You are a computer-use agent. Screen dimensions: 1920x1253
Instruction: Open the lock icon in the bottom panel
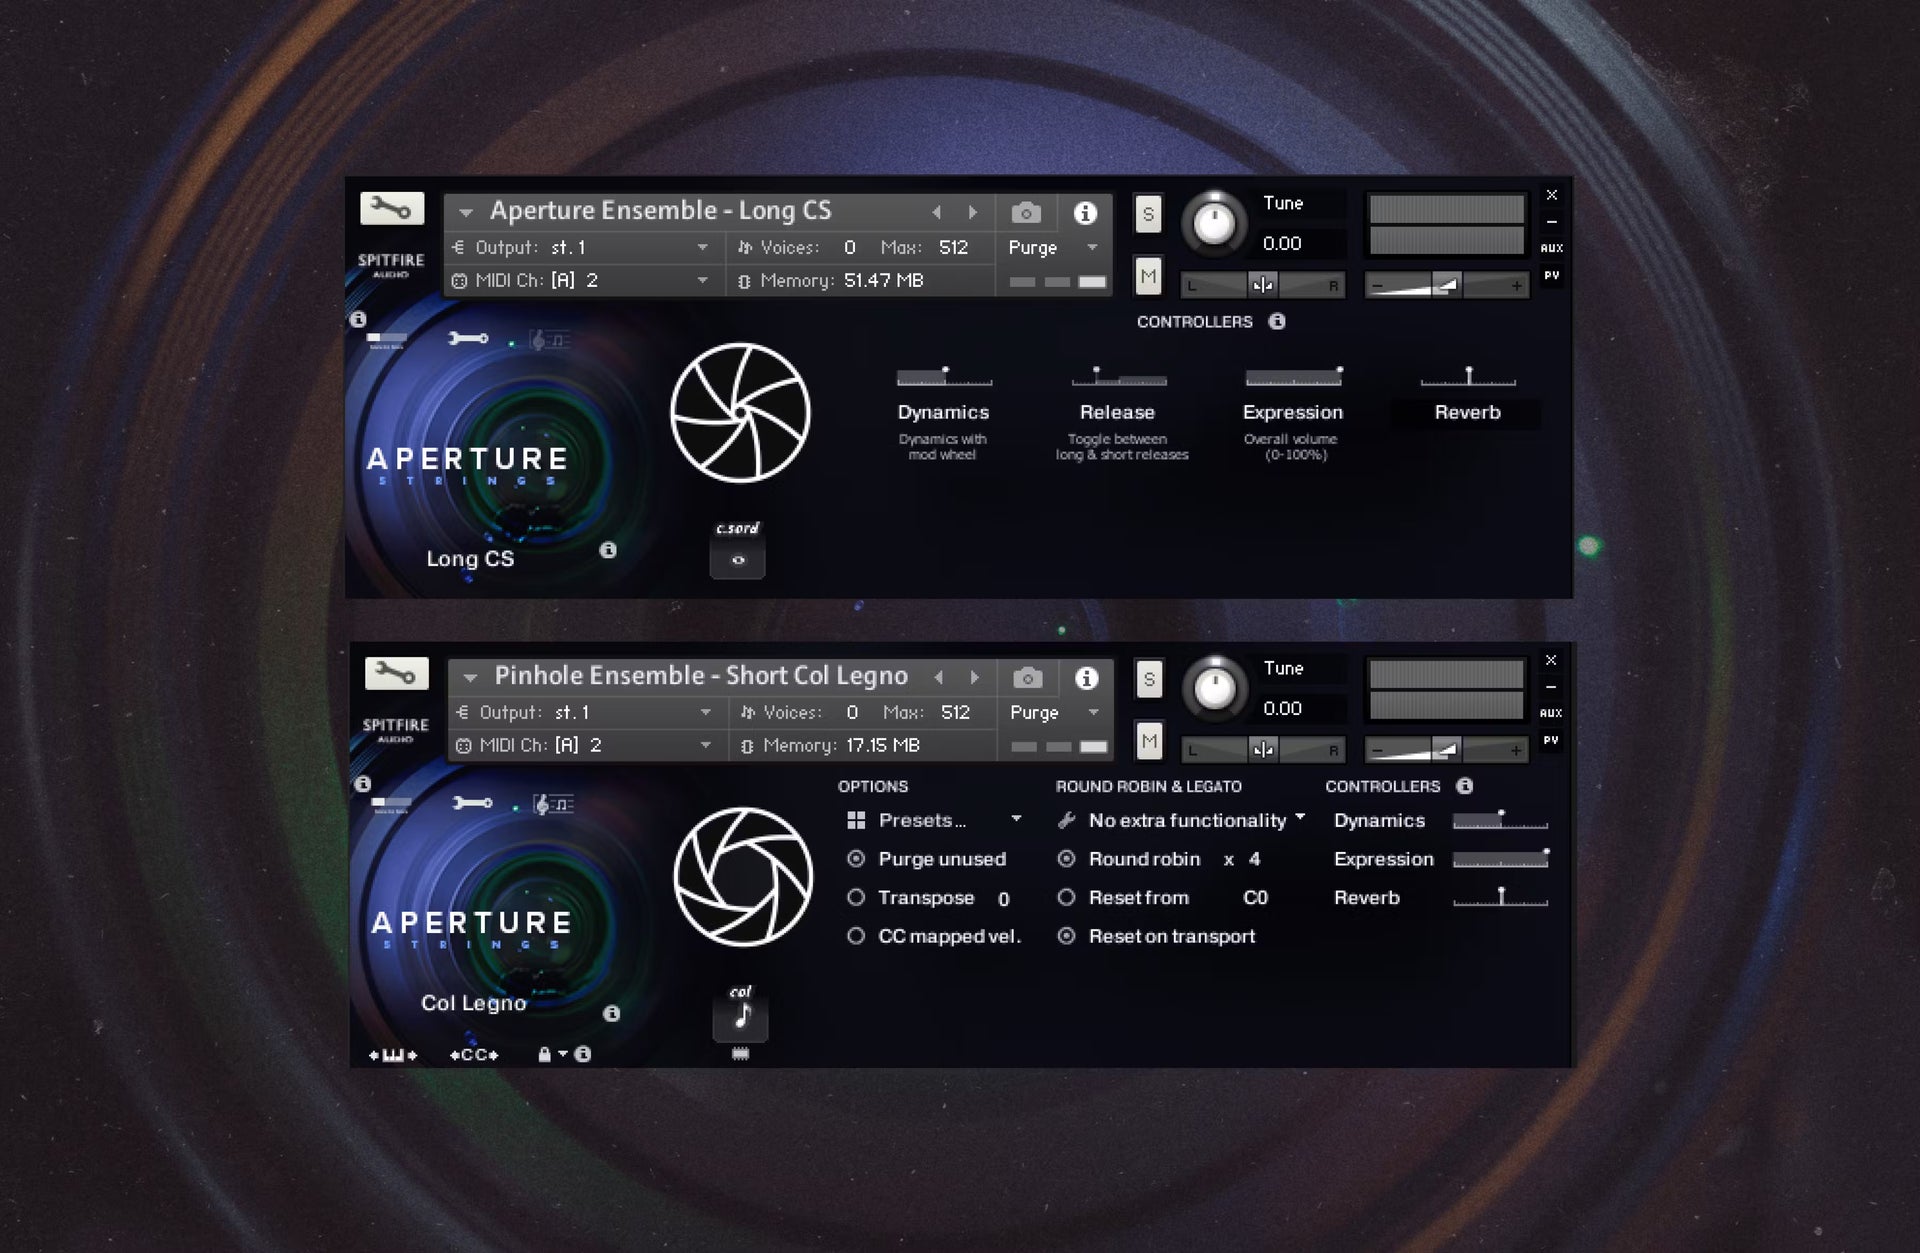544,1054
